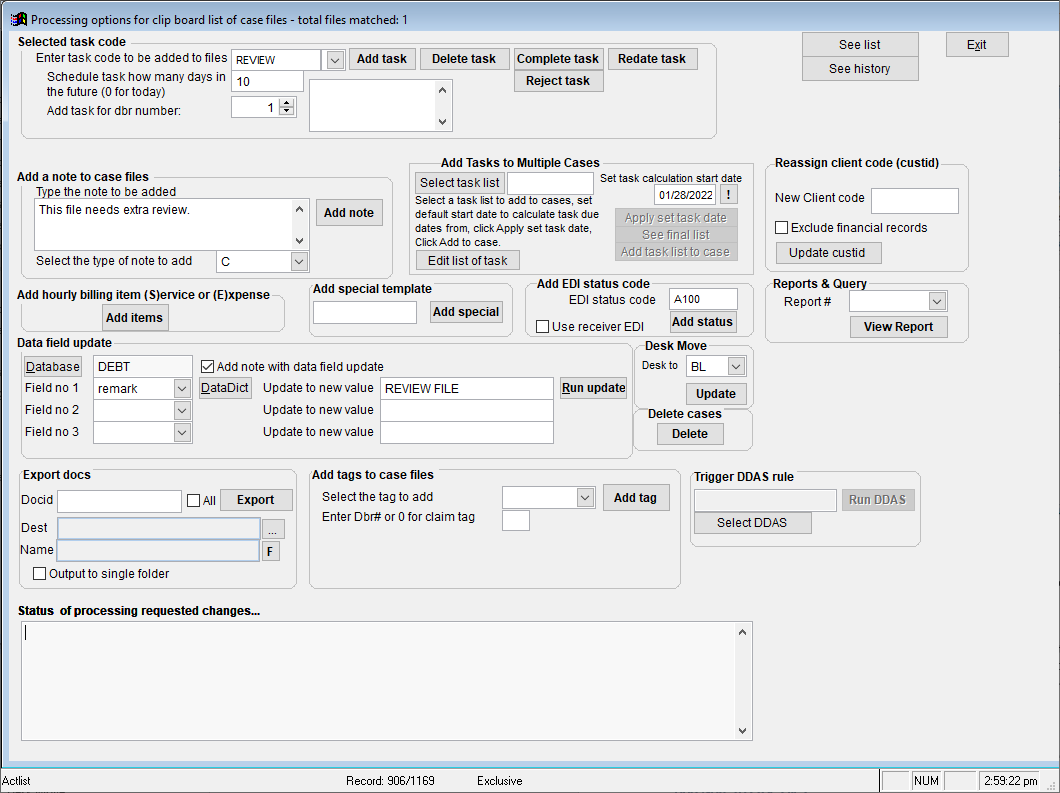Screen dimensions: 1060x793
Task: Click the exclamation mark date button
Action: tap(728, 195)
